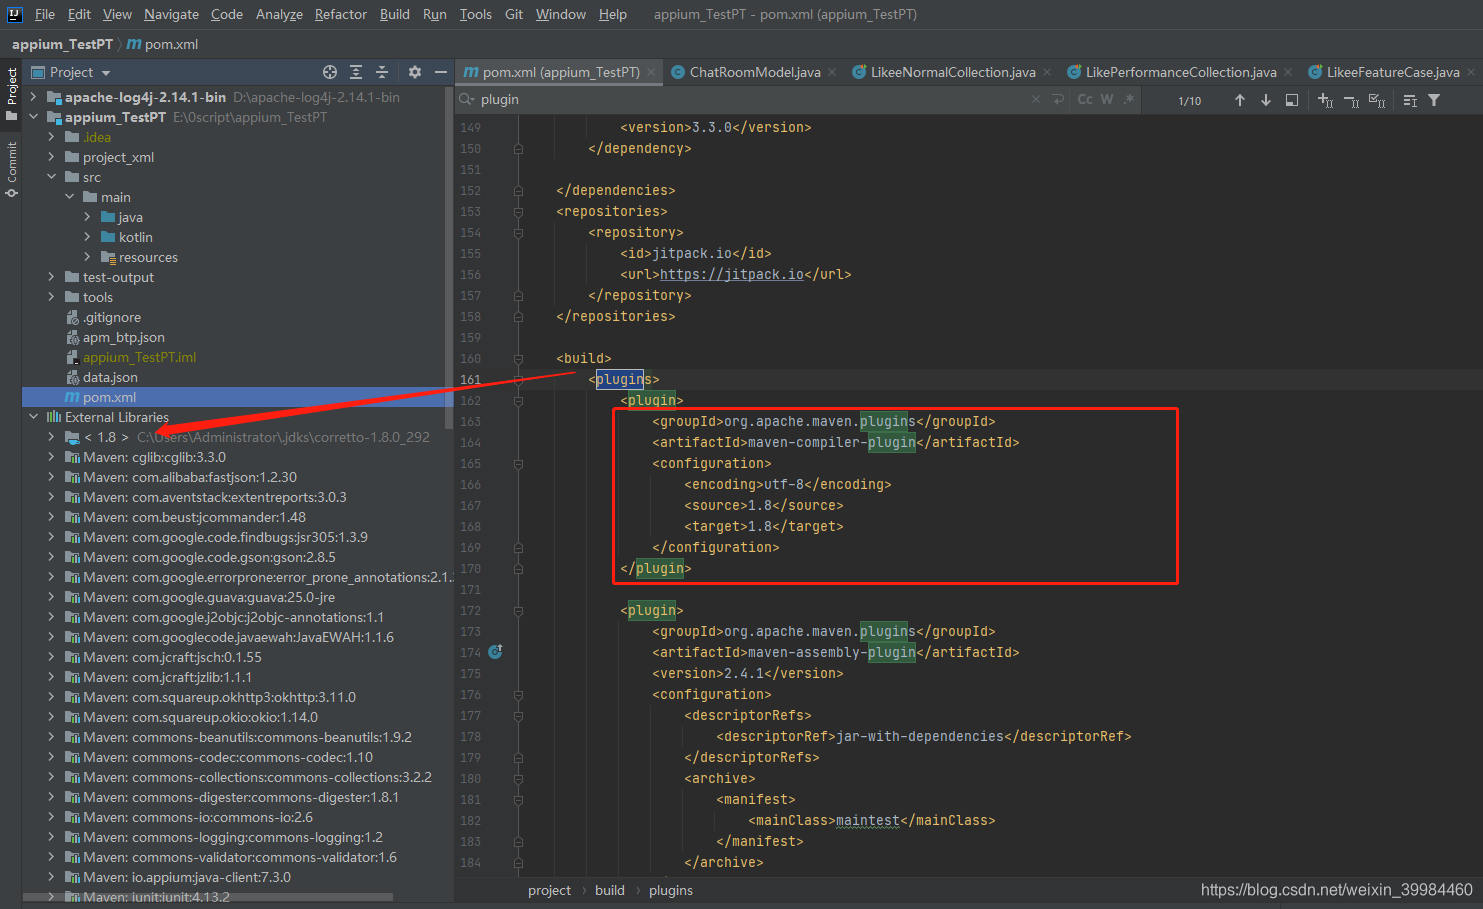Screen dimensions: 1483x909
Task: Click the Select Opened File locate icon
Action: click(x=330, y=72)
